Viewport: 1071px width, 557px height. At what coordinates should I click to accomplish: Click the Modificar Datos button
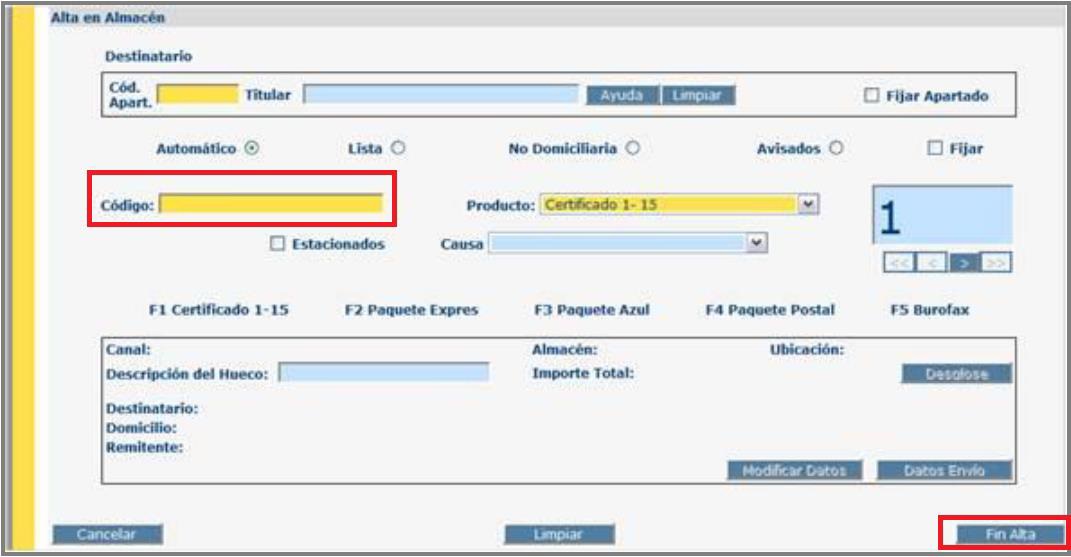coord(796,470)
